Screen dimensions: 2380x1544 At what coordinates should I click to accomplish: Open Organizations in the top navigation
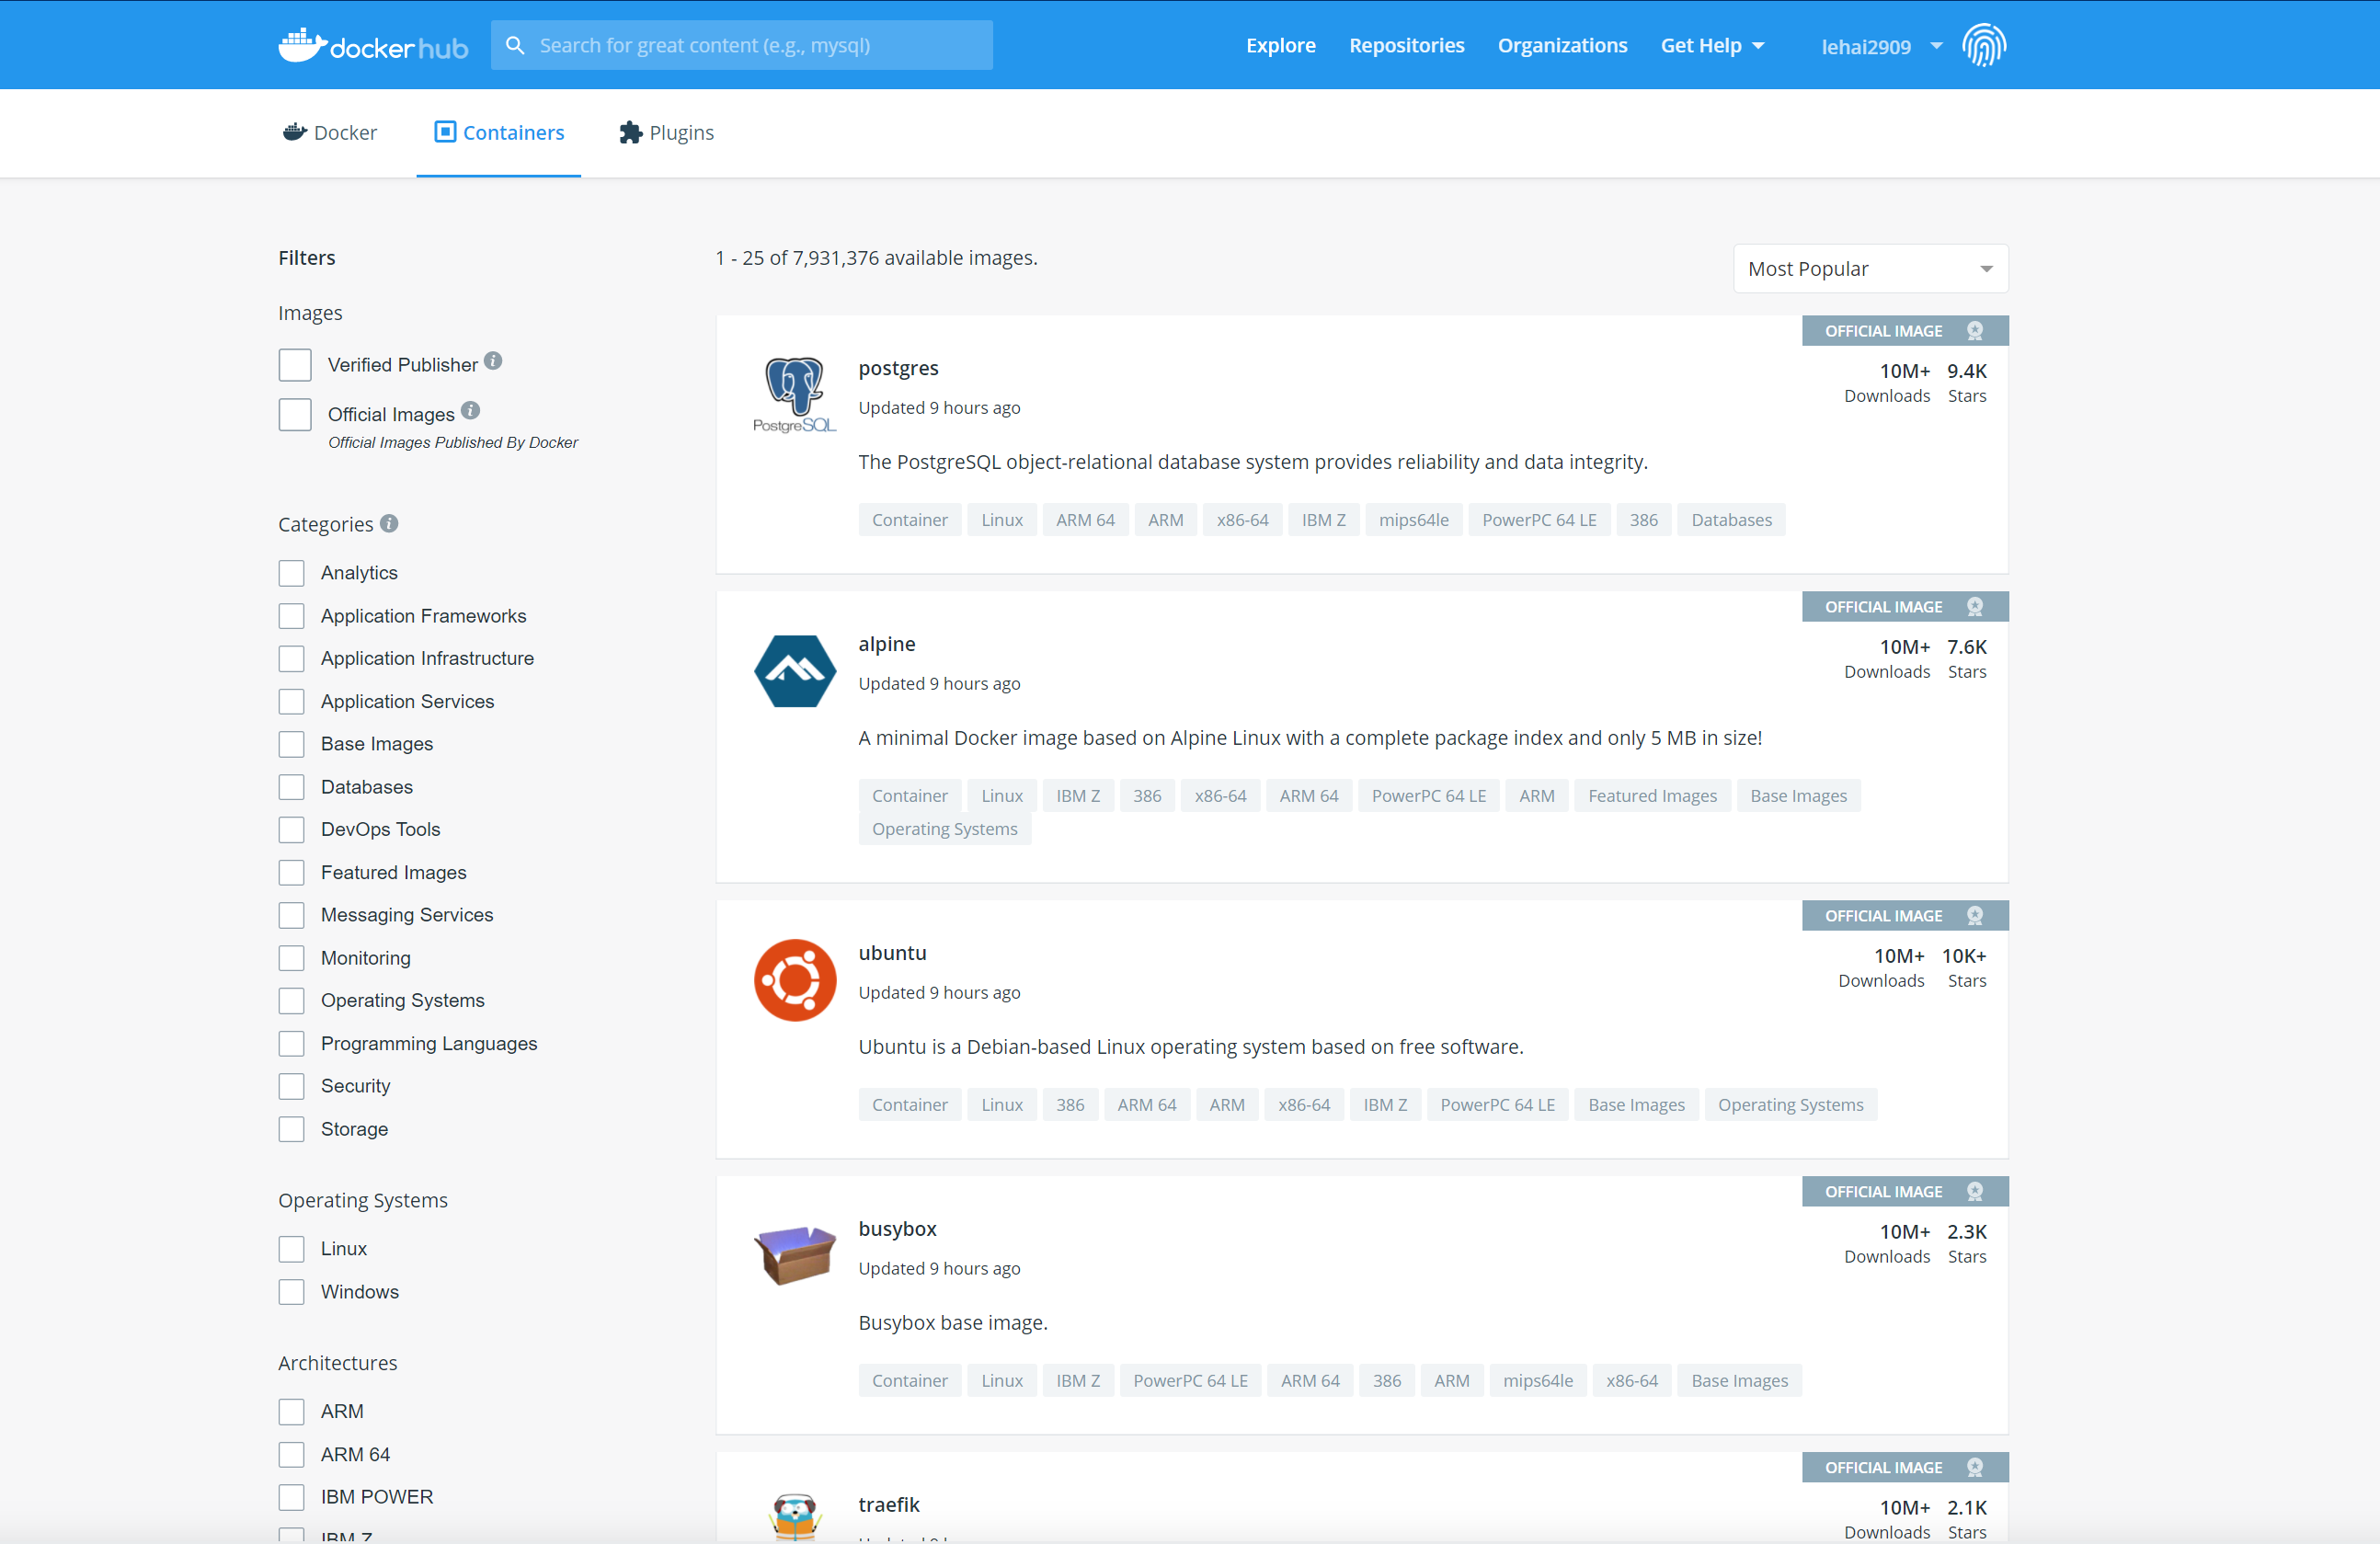click(1562, 45)
